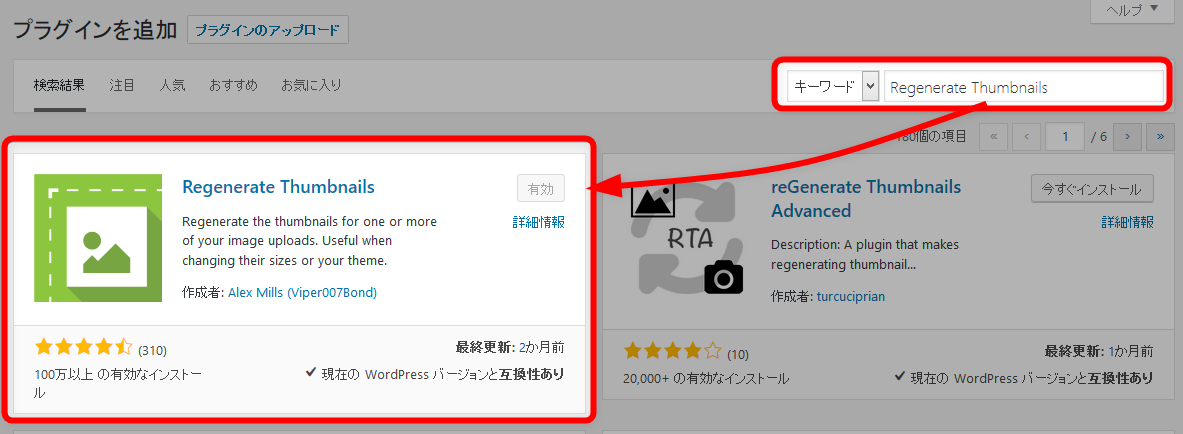Switch to 検索結果 tab
Screen dimensions: 1183x434
coord(60,85)
